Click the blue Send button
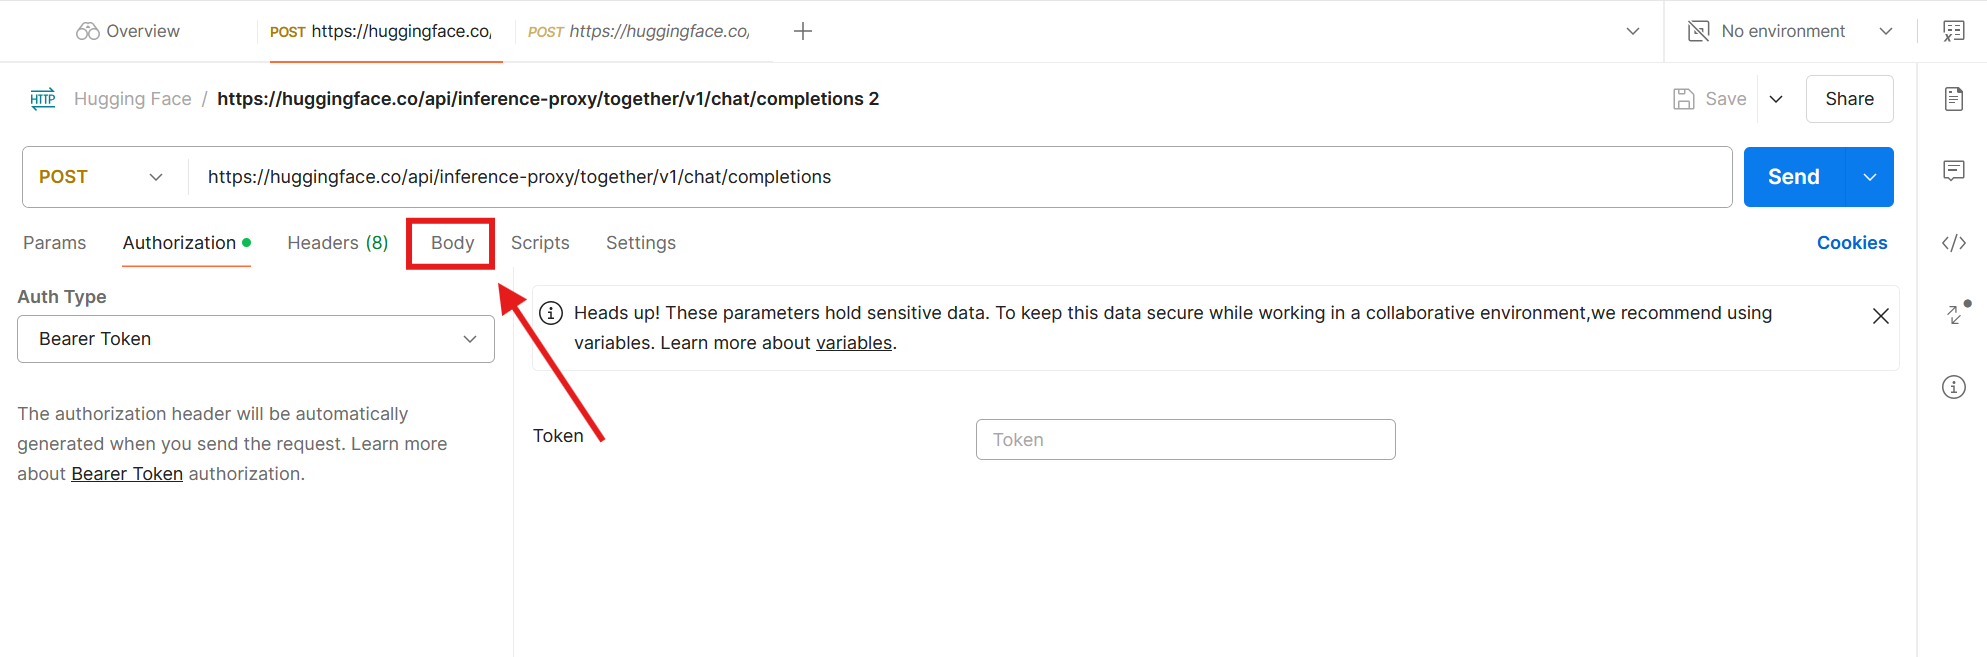Viewport: 1987px width, 657px height. click(1794, 177)
